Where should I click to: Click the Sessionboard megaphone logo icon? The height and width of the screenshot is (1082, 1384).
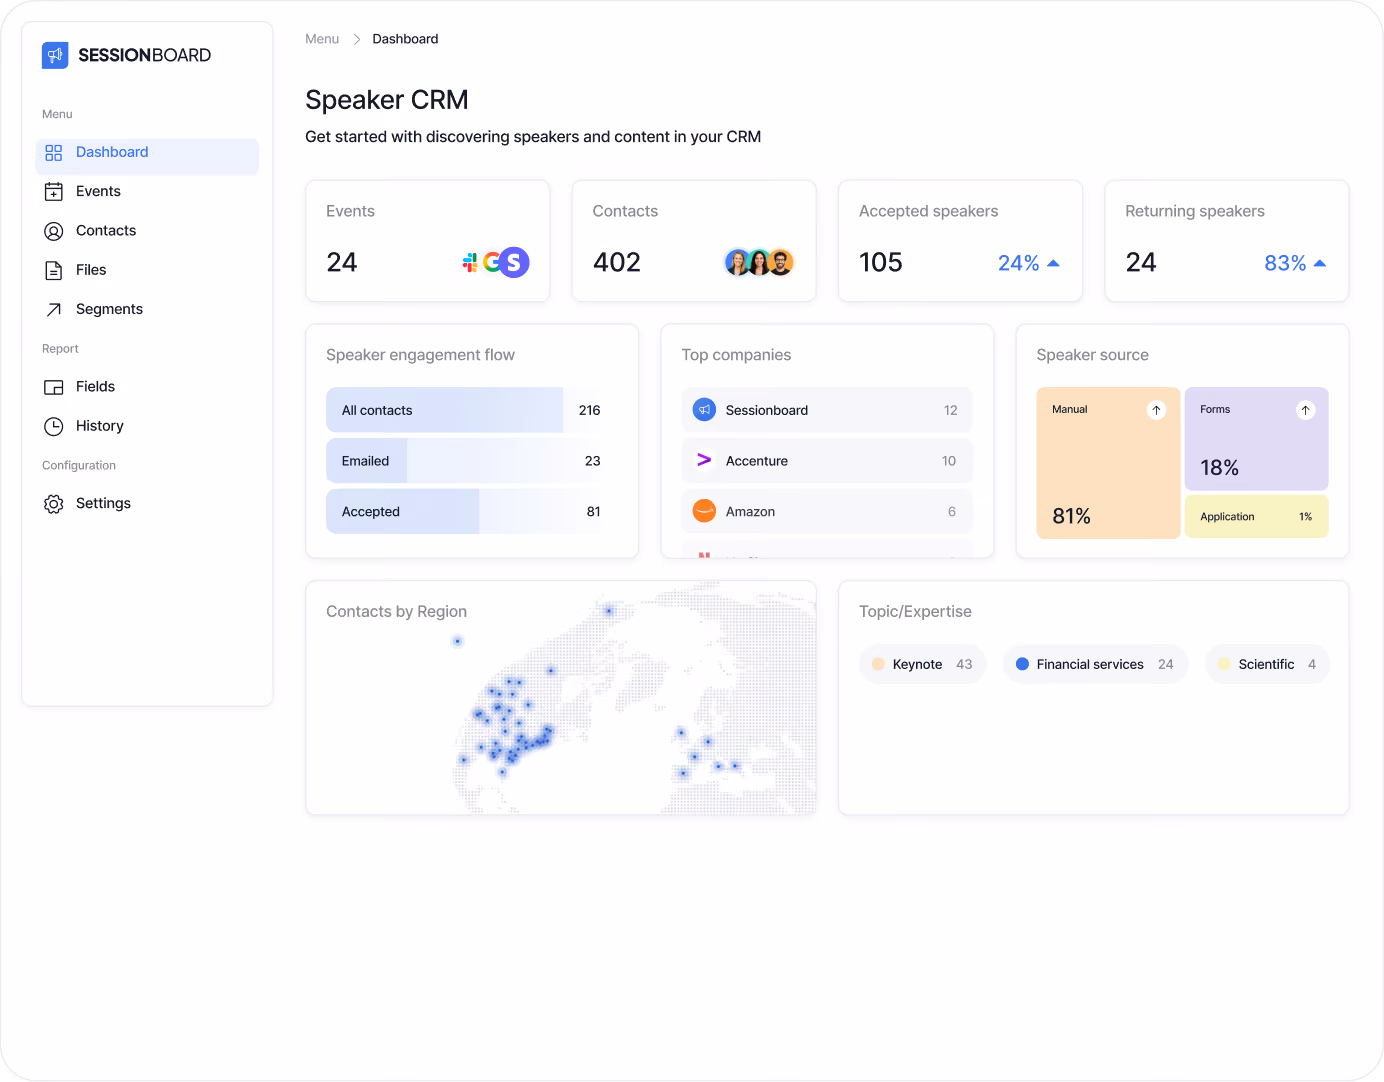[55, 55]
